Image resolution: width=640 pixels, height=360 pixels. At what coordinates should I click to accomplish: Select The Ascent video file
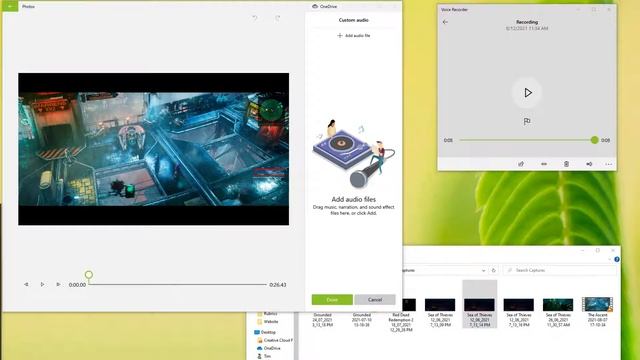coord(597,312)
